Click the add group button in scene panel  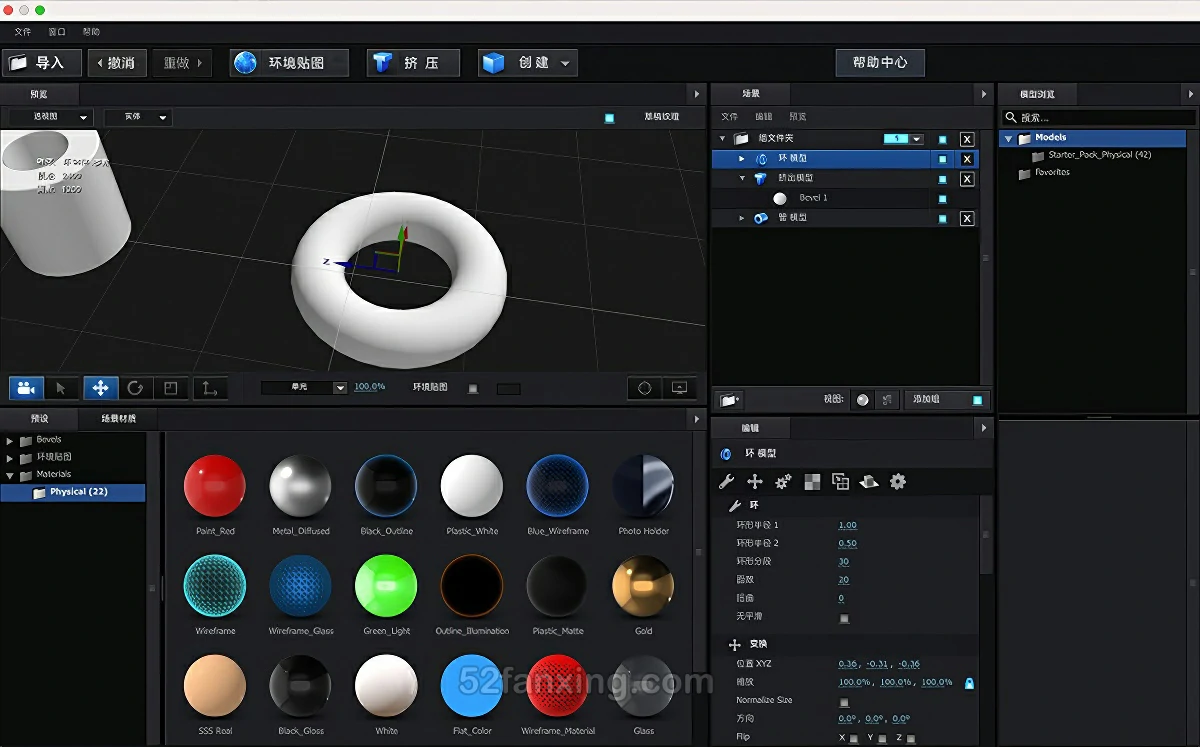click(x=947, y=400)
